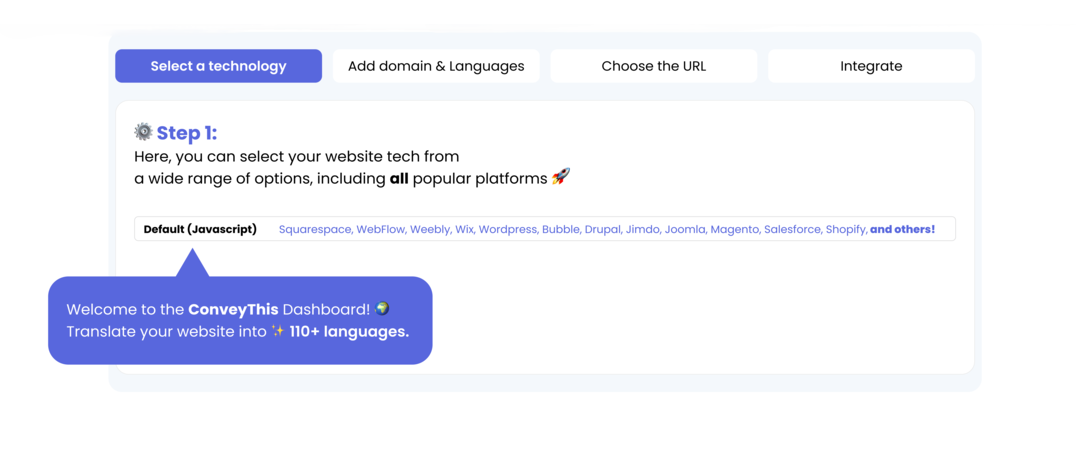Click the 'Step 1:' heading

pyautogui.click(x=187, y=132)
